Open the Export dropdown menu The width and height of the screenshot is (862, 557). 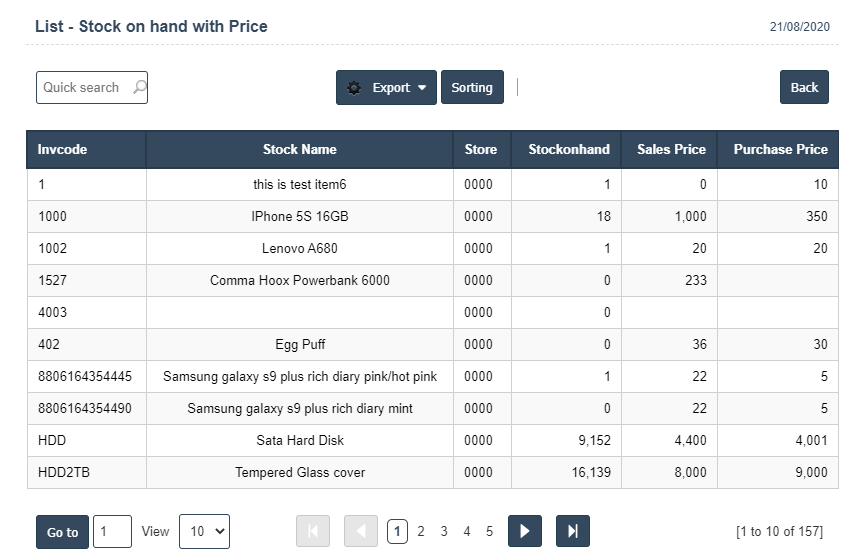[386, 88]
